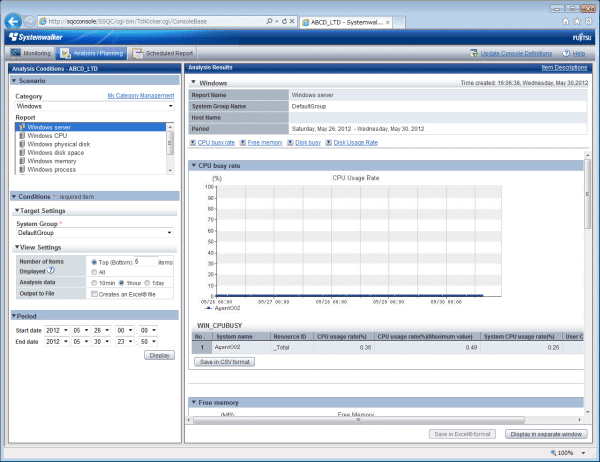
Task: Collapse the Period section
Action: [14, 316]
